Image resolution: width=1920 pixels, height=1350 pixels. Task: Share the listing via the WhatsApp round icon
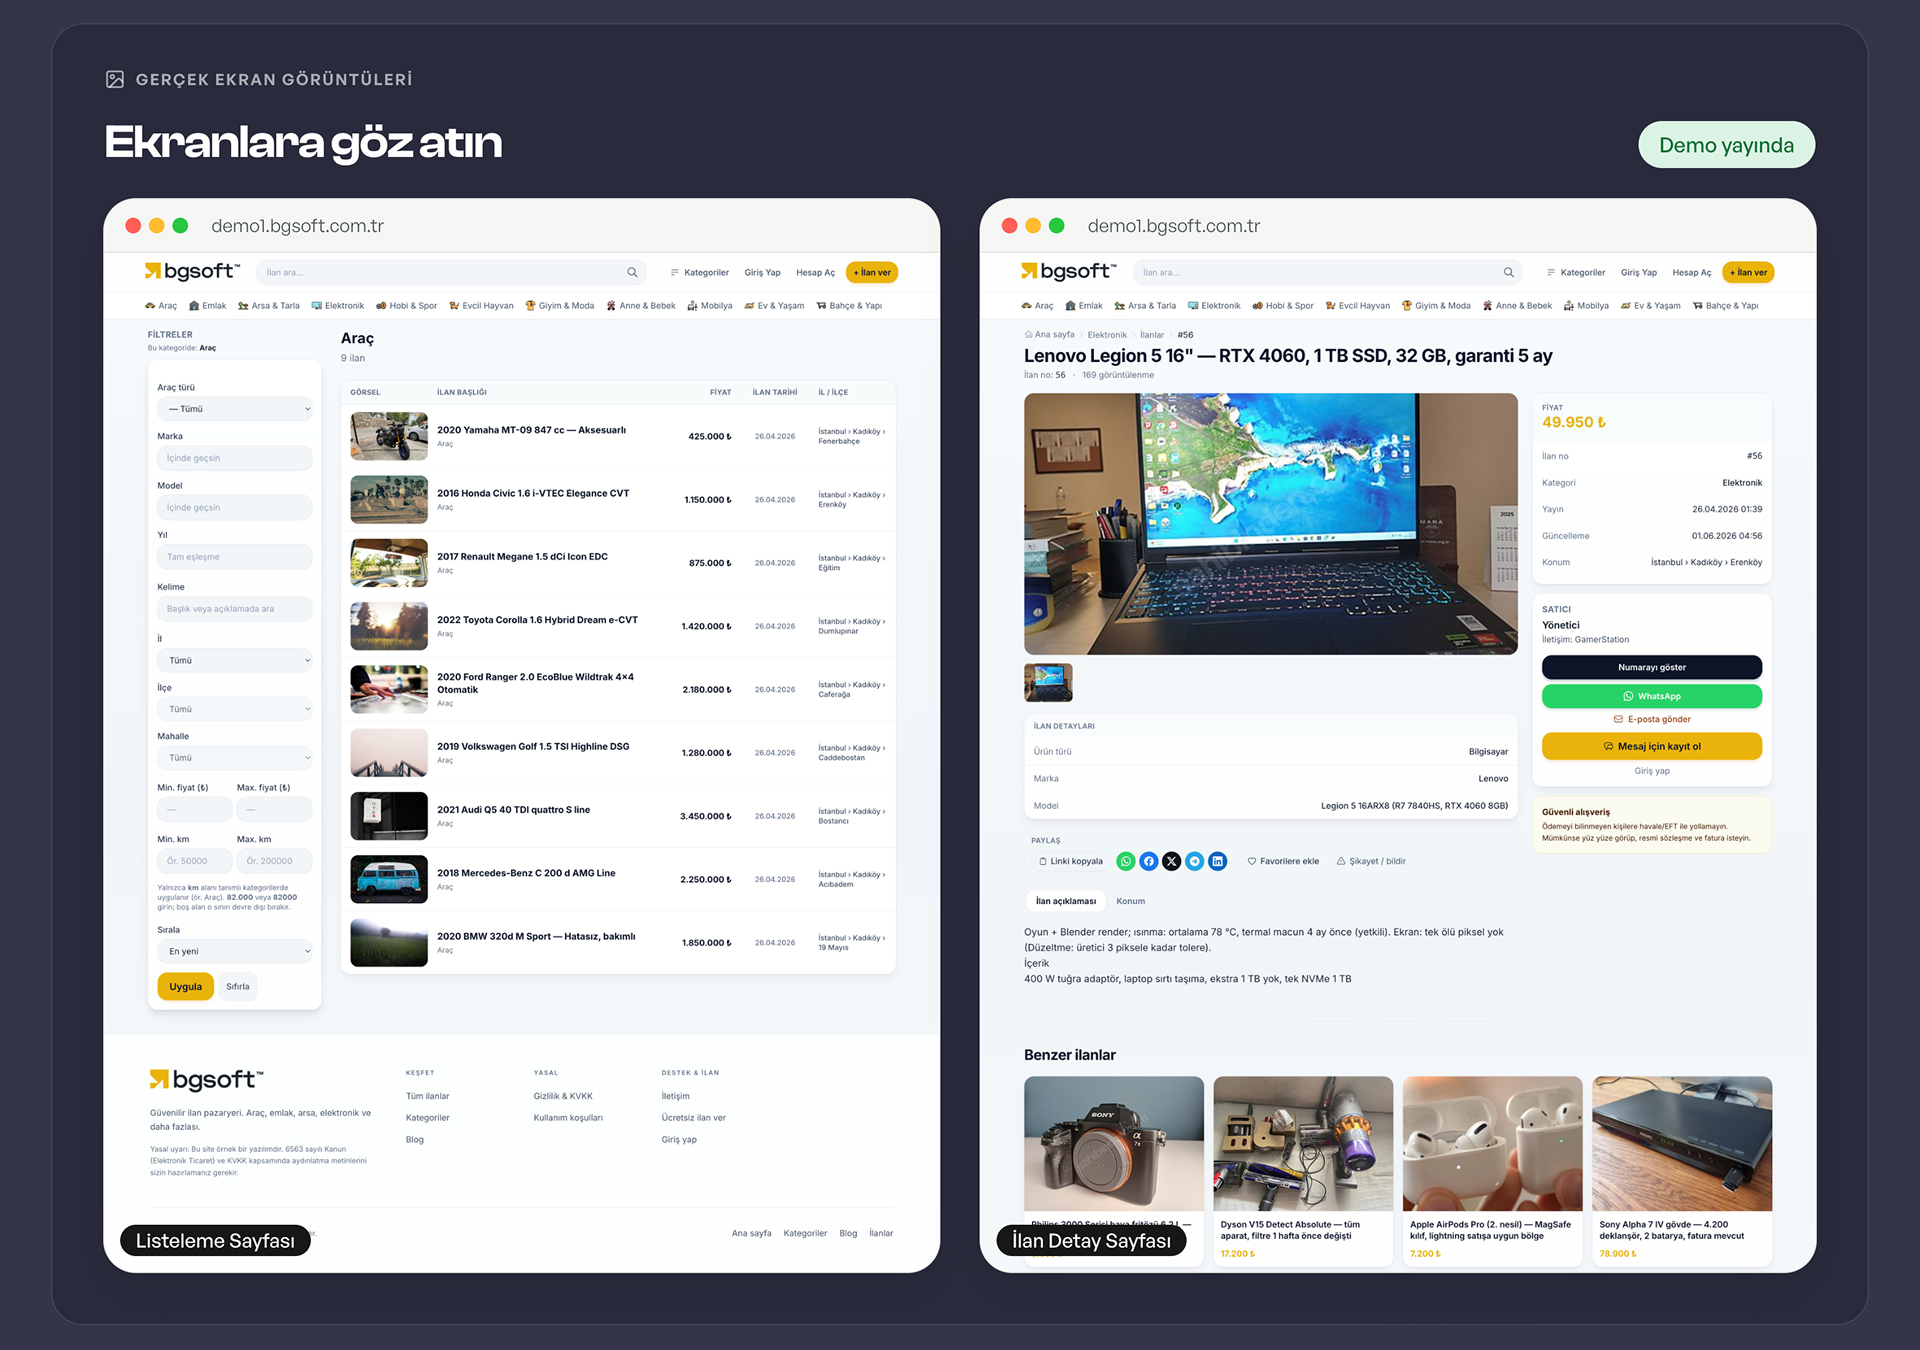(1126, 861)
